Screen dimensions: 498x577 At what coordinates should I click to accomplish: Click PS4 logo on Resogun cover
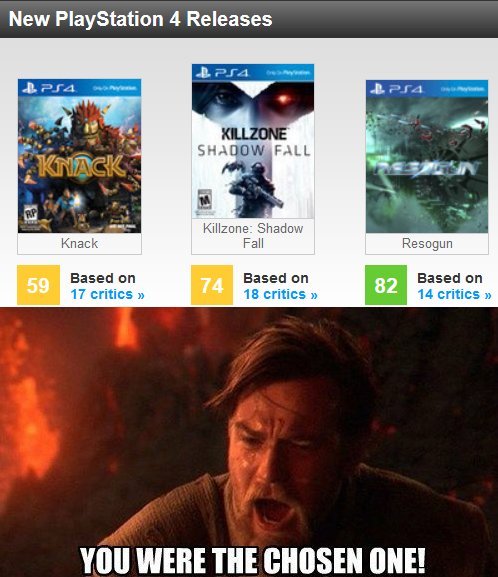[396, 89]
